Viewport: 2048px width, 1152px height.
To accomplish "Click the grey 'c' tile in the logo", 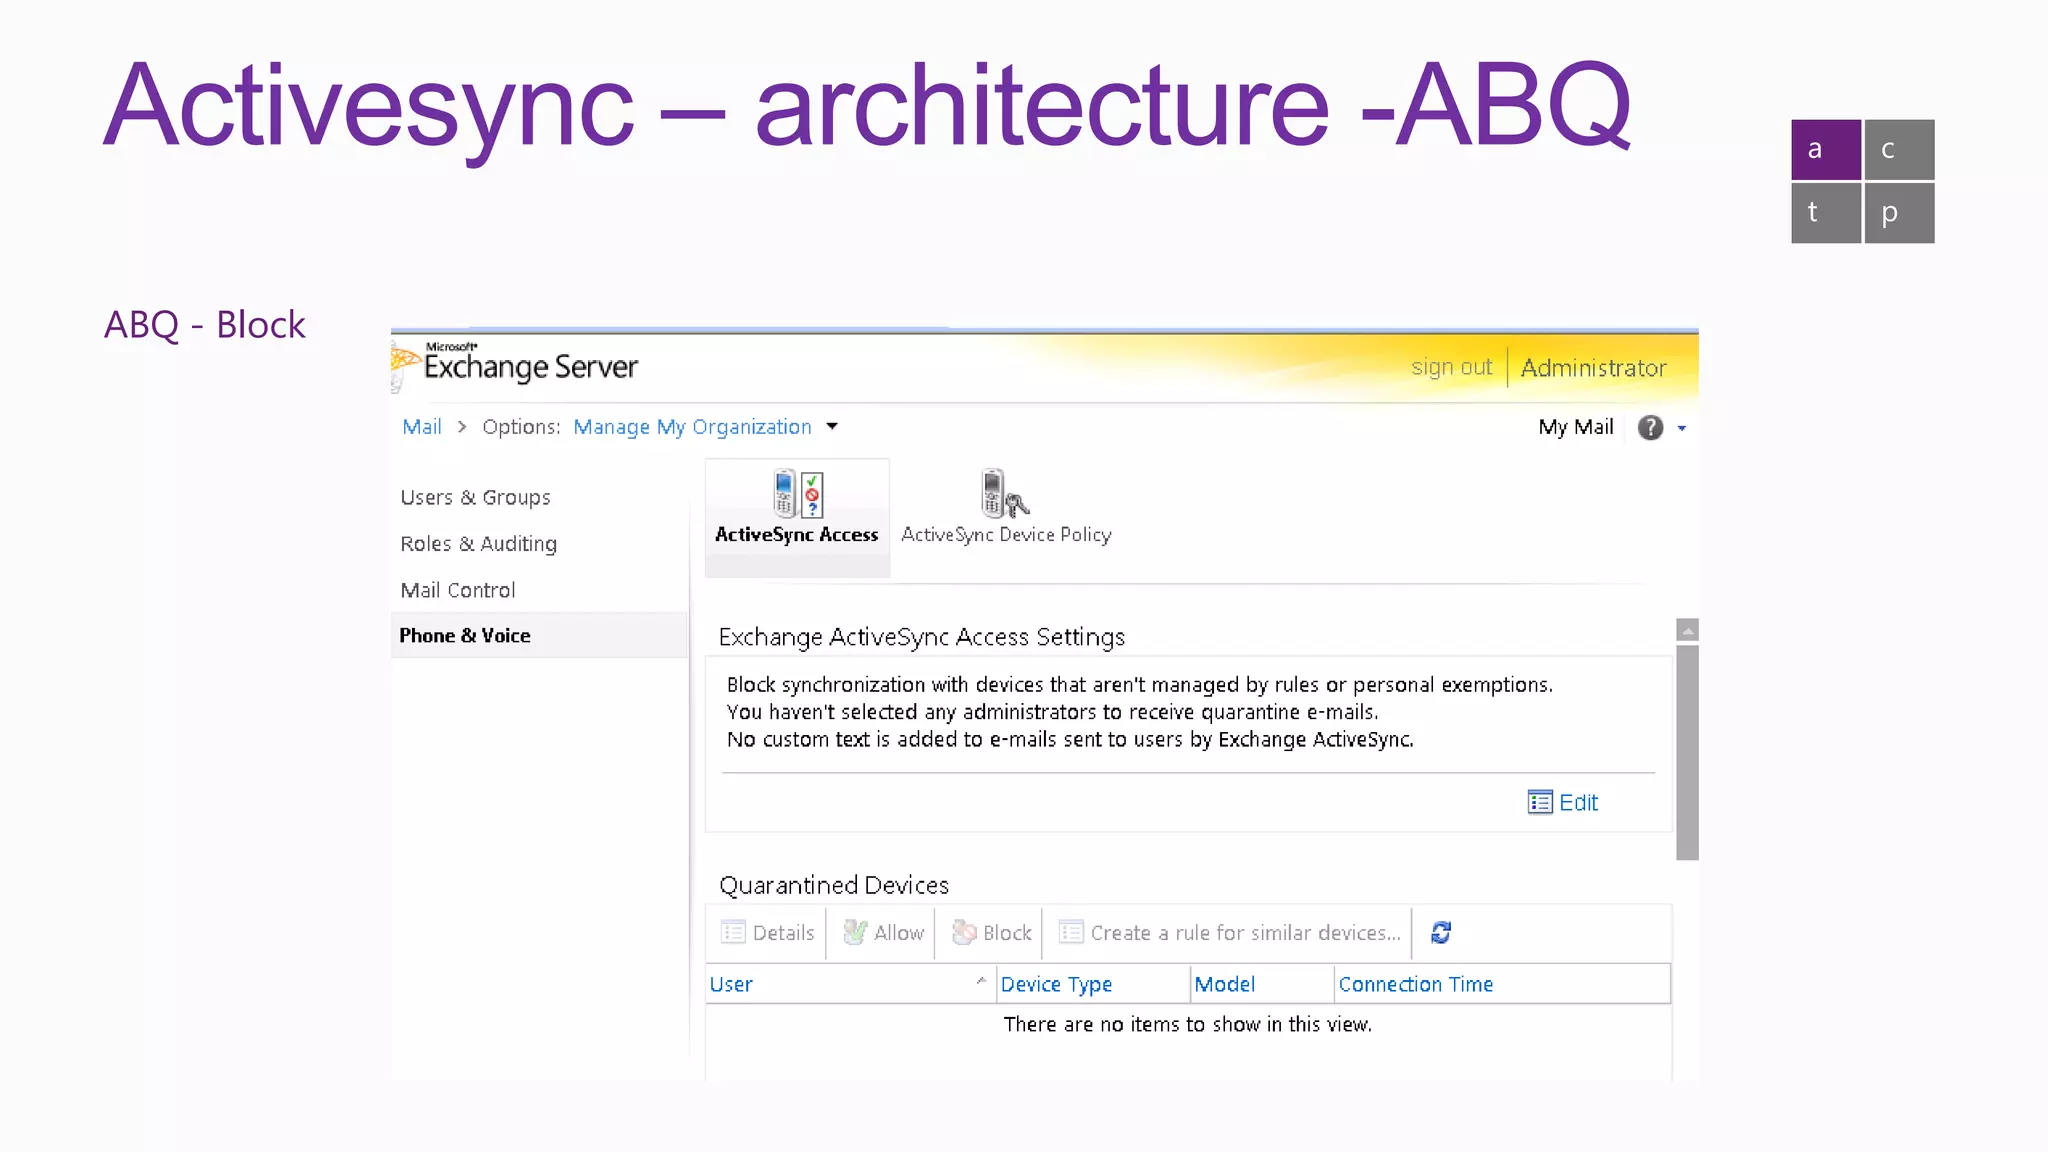I will tap(1899, 150).
